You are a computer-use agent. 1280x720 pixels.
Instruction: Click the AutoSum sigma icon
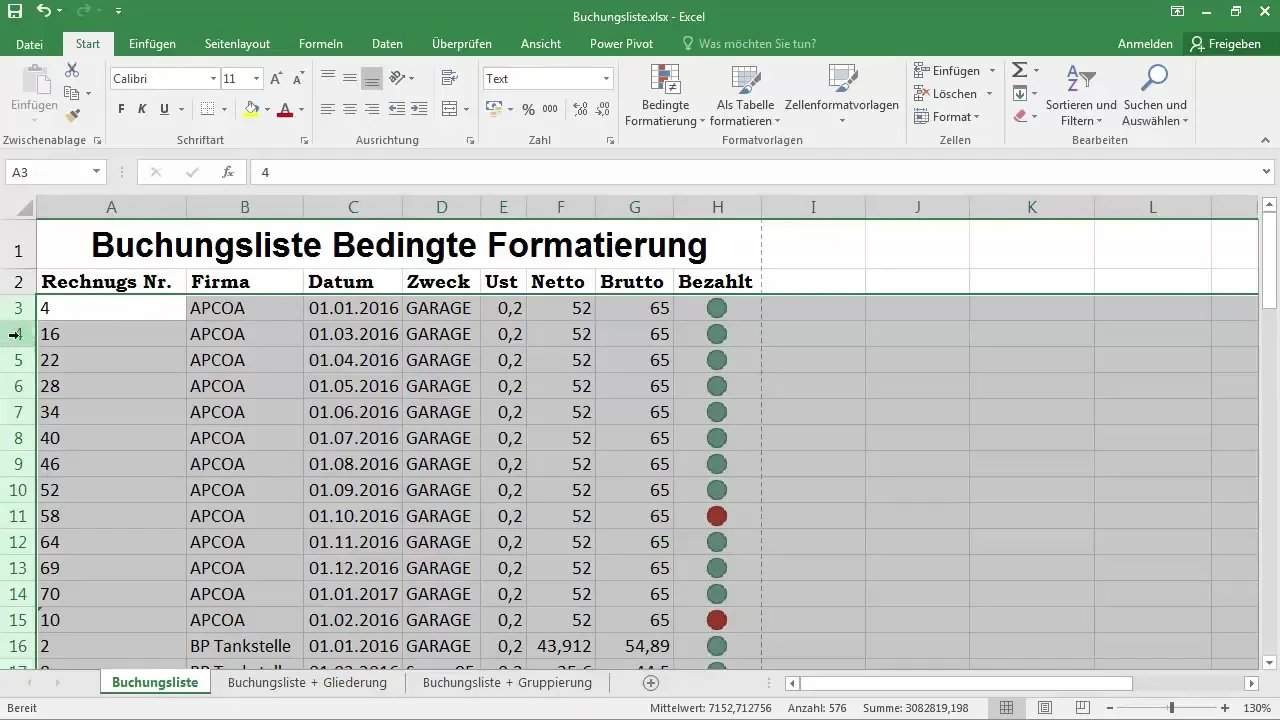1019,70
